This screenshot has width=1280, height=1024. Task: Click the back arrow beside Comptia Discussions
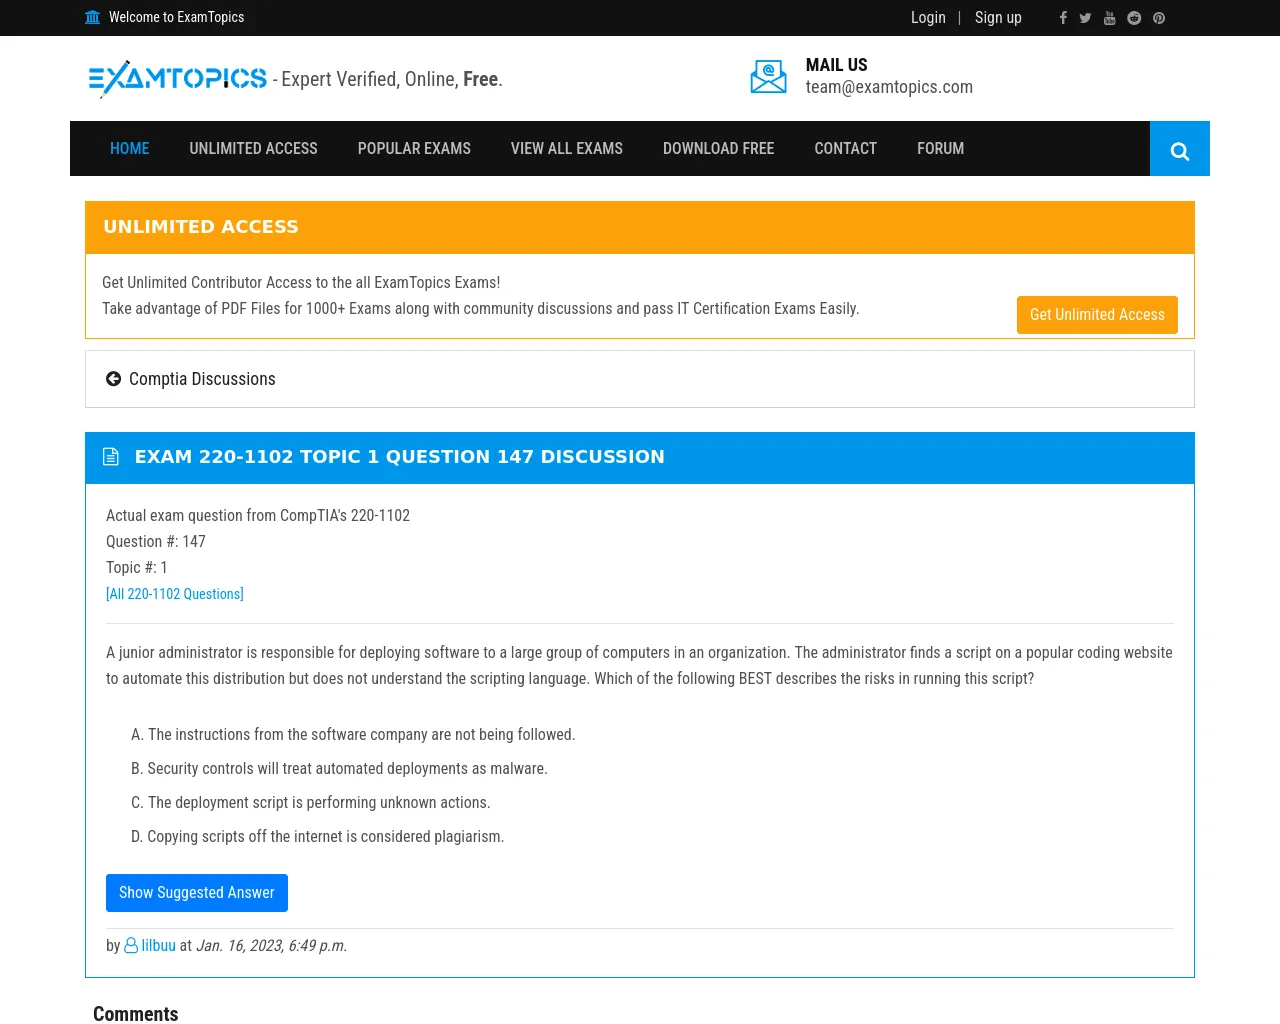click(113, 379)
